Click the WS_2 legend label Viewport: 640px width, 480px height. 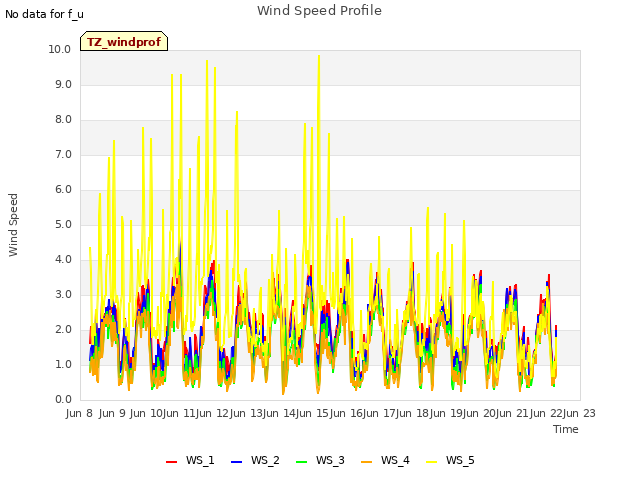point(265,460)
